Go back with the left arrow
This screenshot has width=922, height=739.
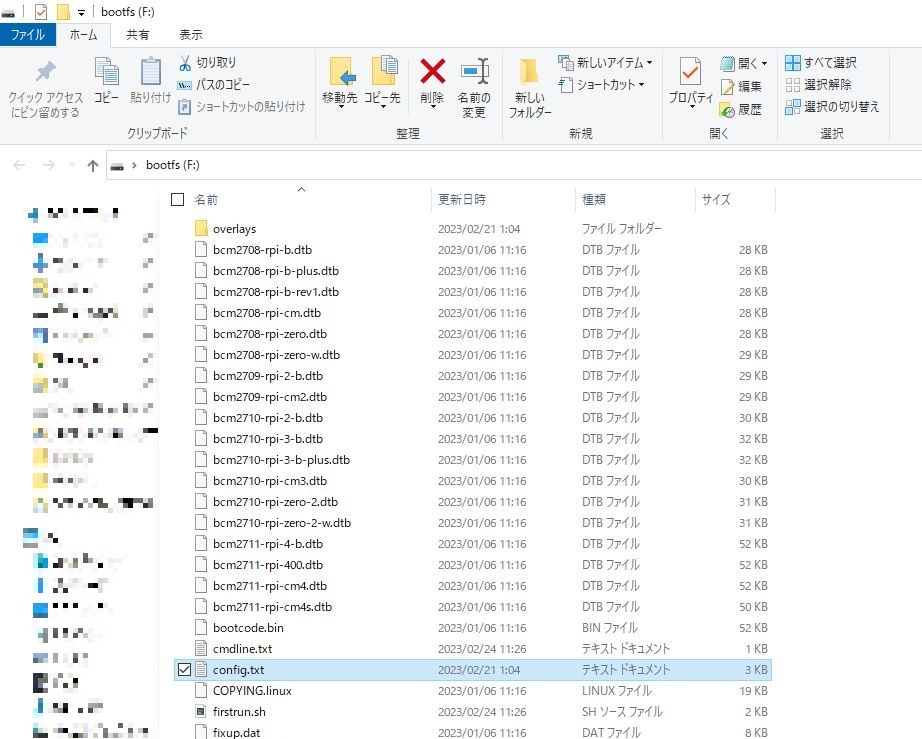(x=19, y=165)
